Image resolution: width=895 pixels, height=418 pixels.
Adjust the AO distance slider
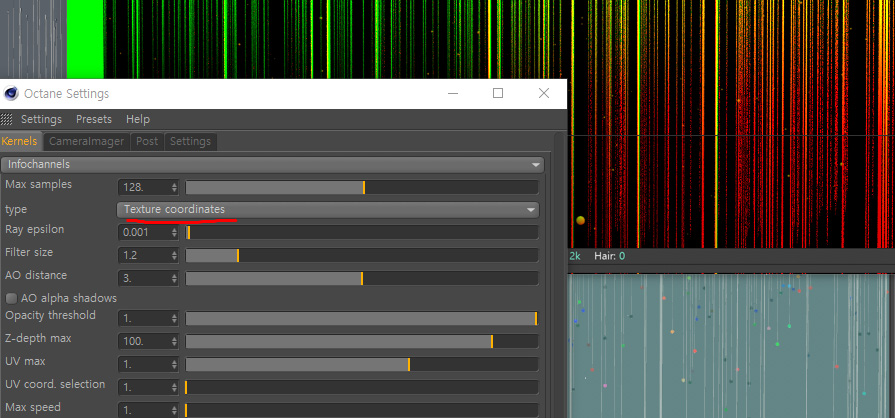click(x=362, y=279)
